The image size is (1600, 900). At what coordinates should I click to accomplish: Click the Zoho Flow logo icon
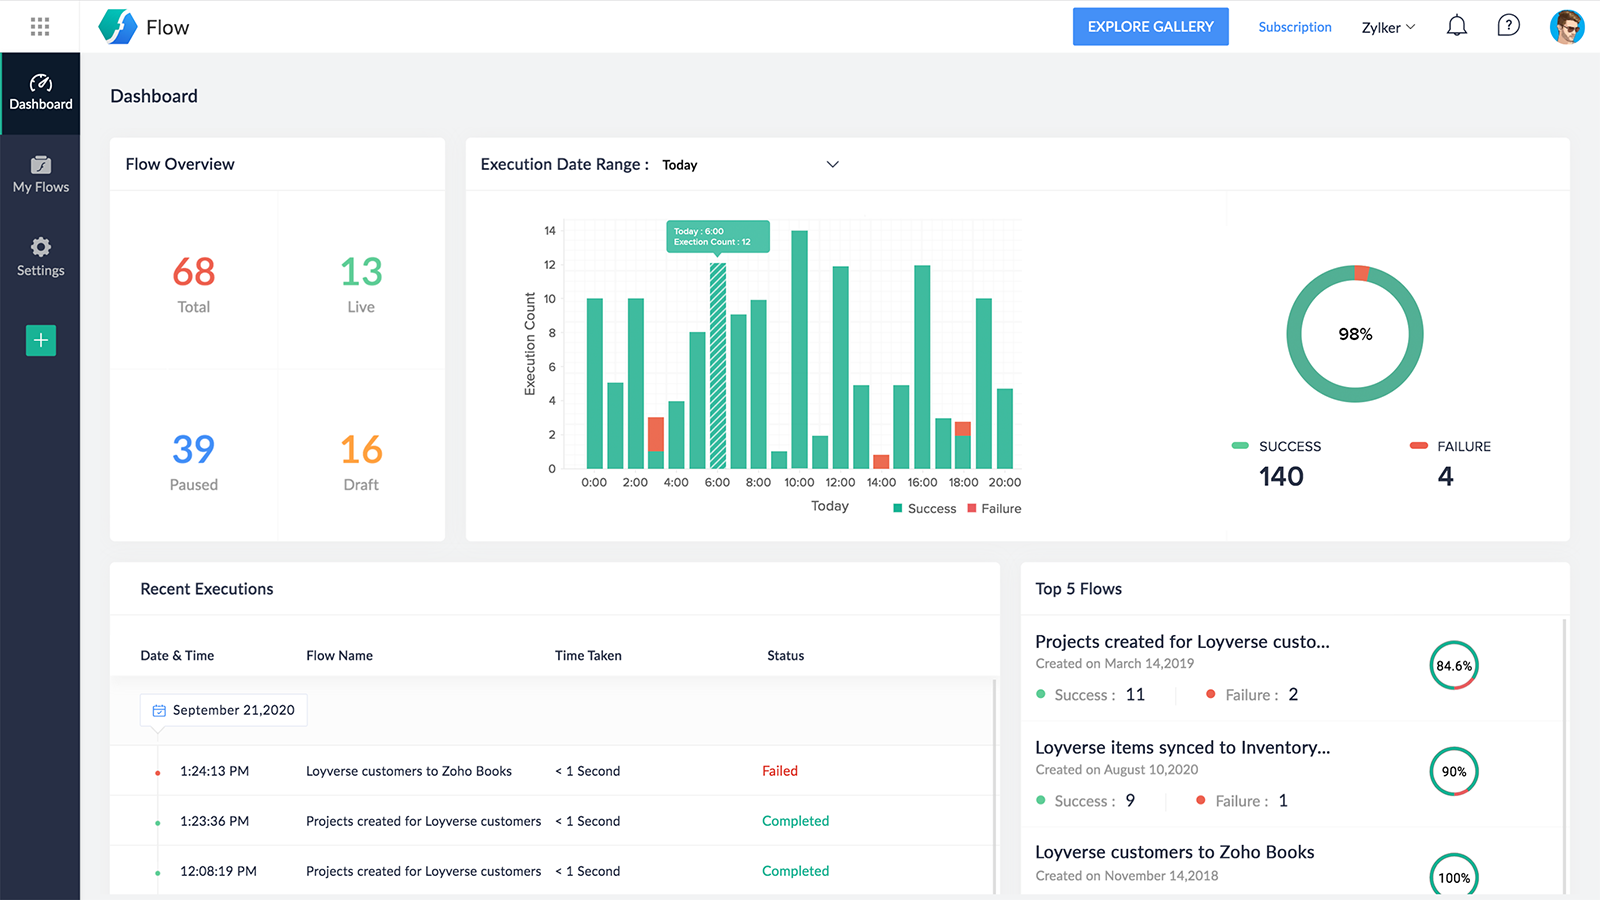(x=118, y=27)
